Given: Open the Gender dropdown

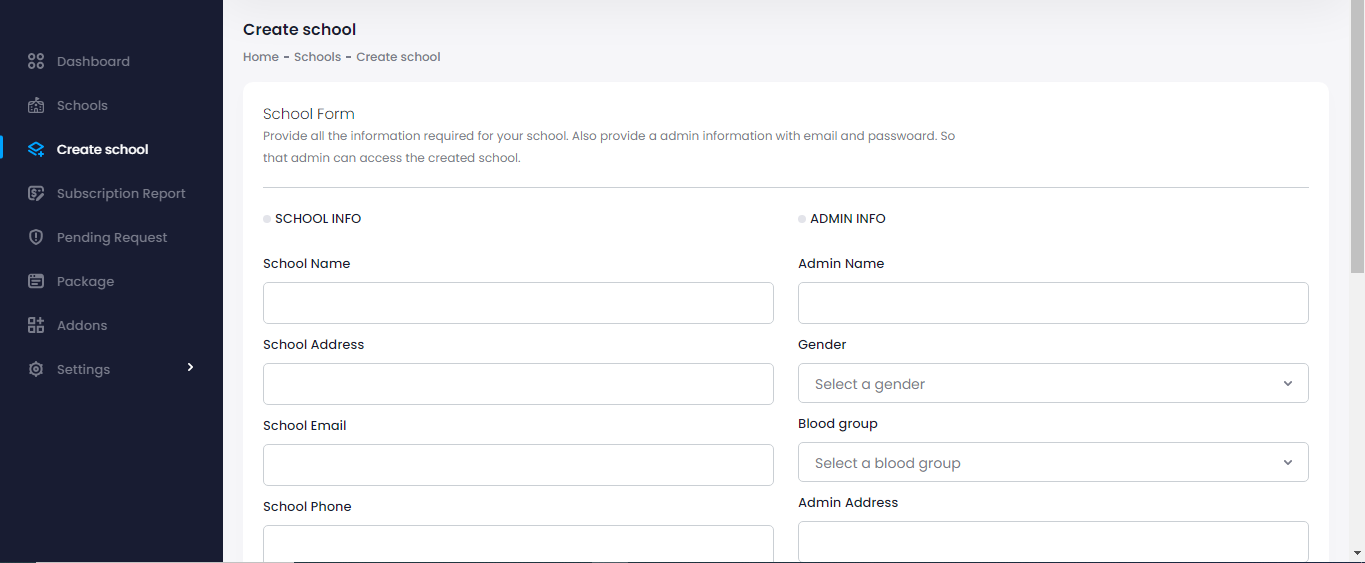Looking at the screenshot, I should pyautogui.click(x=1052, y=383).
